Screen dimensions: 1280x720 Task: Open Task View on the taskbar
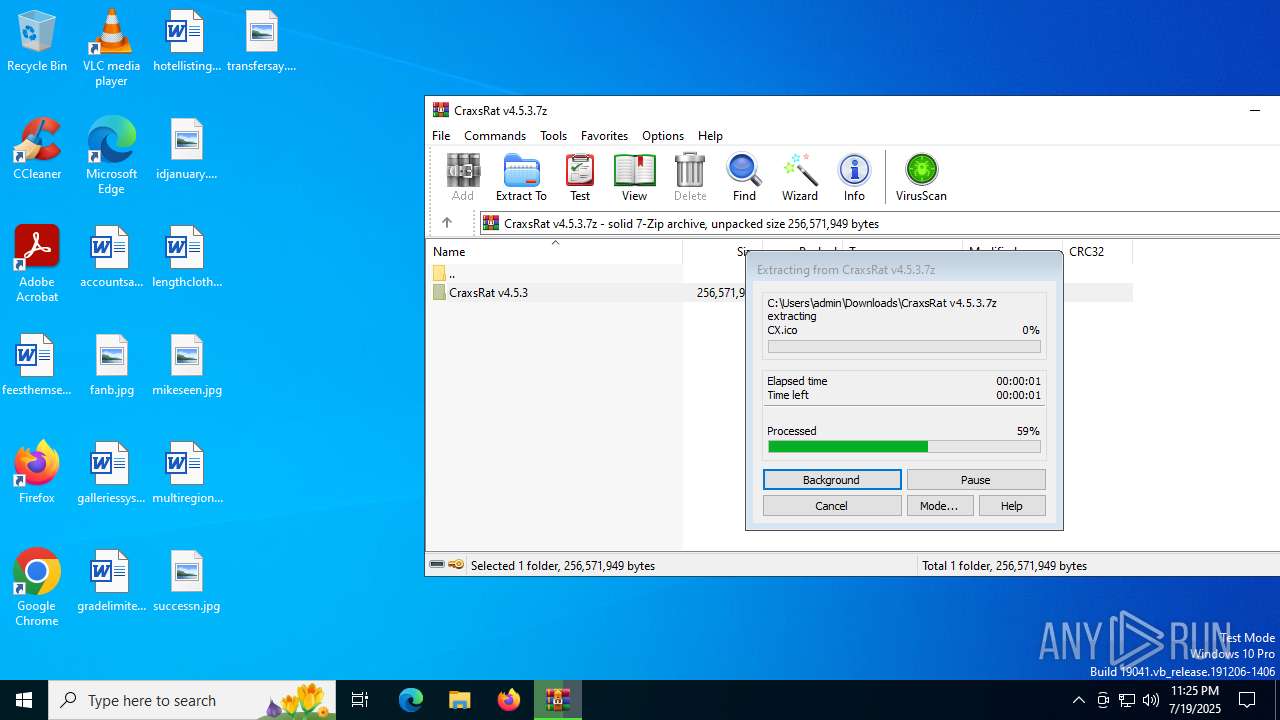360,700
